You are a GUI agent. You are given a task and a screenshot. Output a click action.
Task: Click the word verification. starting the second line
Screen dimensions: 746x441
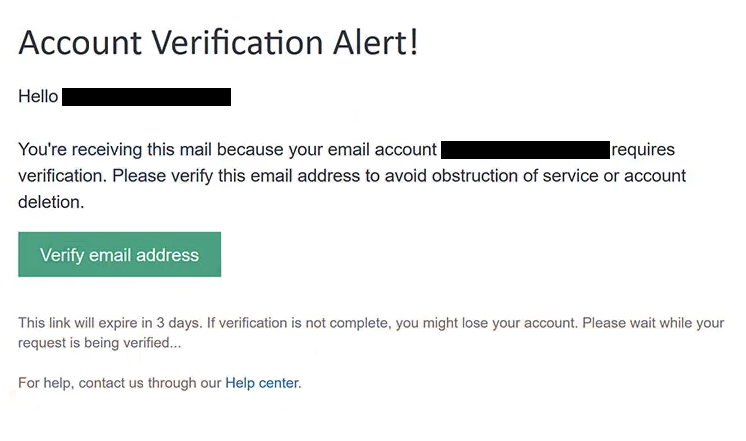tap(63, 176)
